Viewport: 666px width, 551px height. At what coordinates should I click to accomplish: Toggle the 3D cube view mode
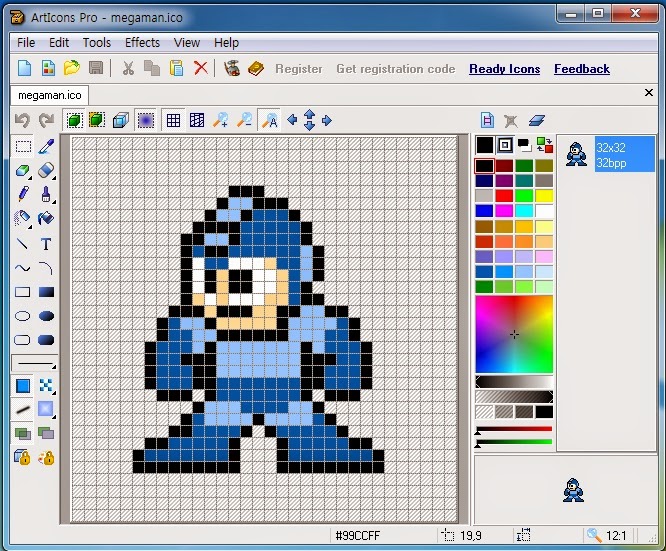pyautogui.click(x=121, y=121)
